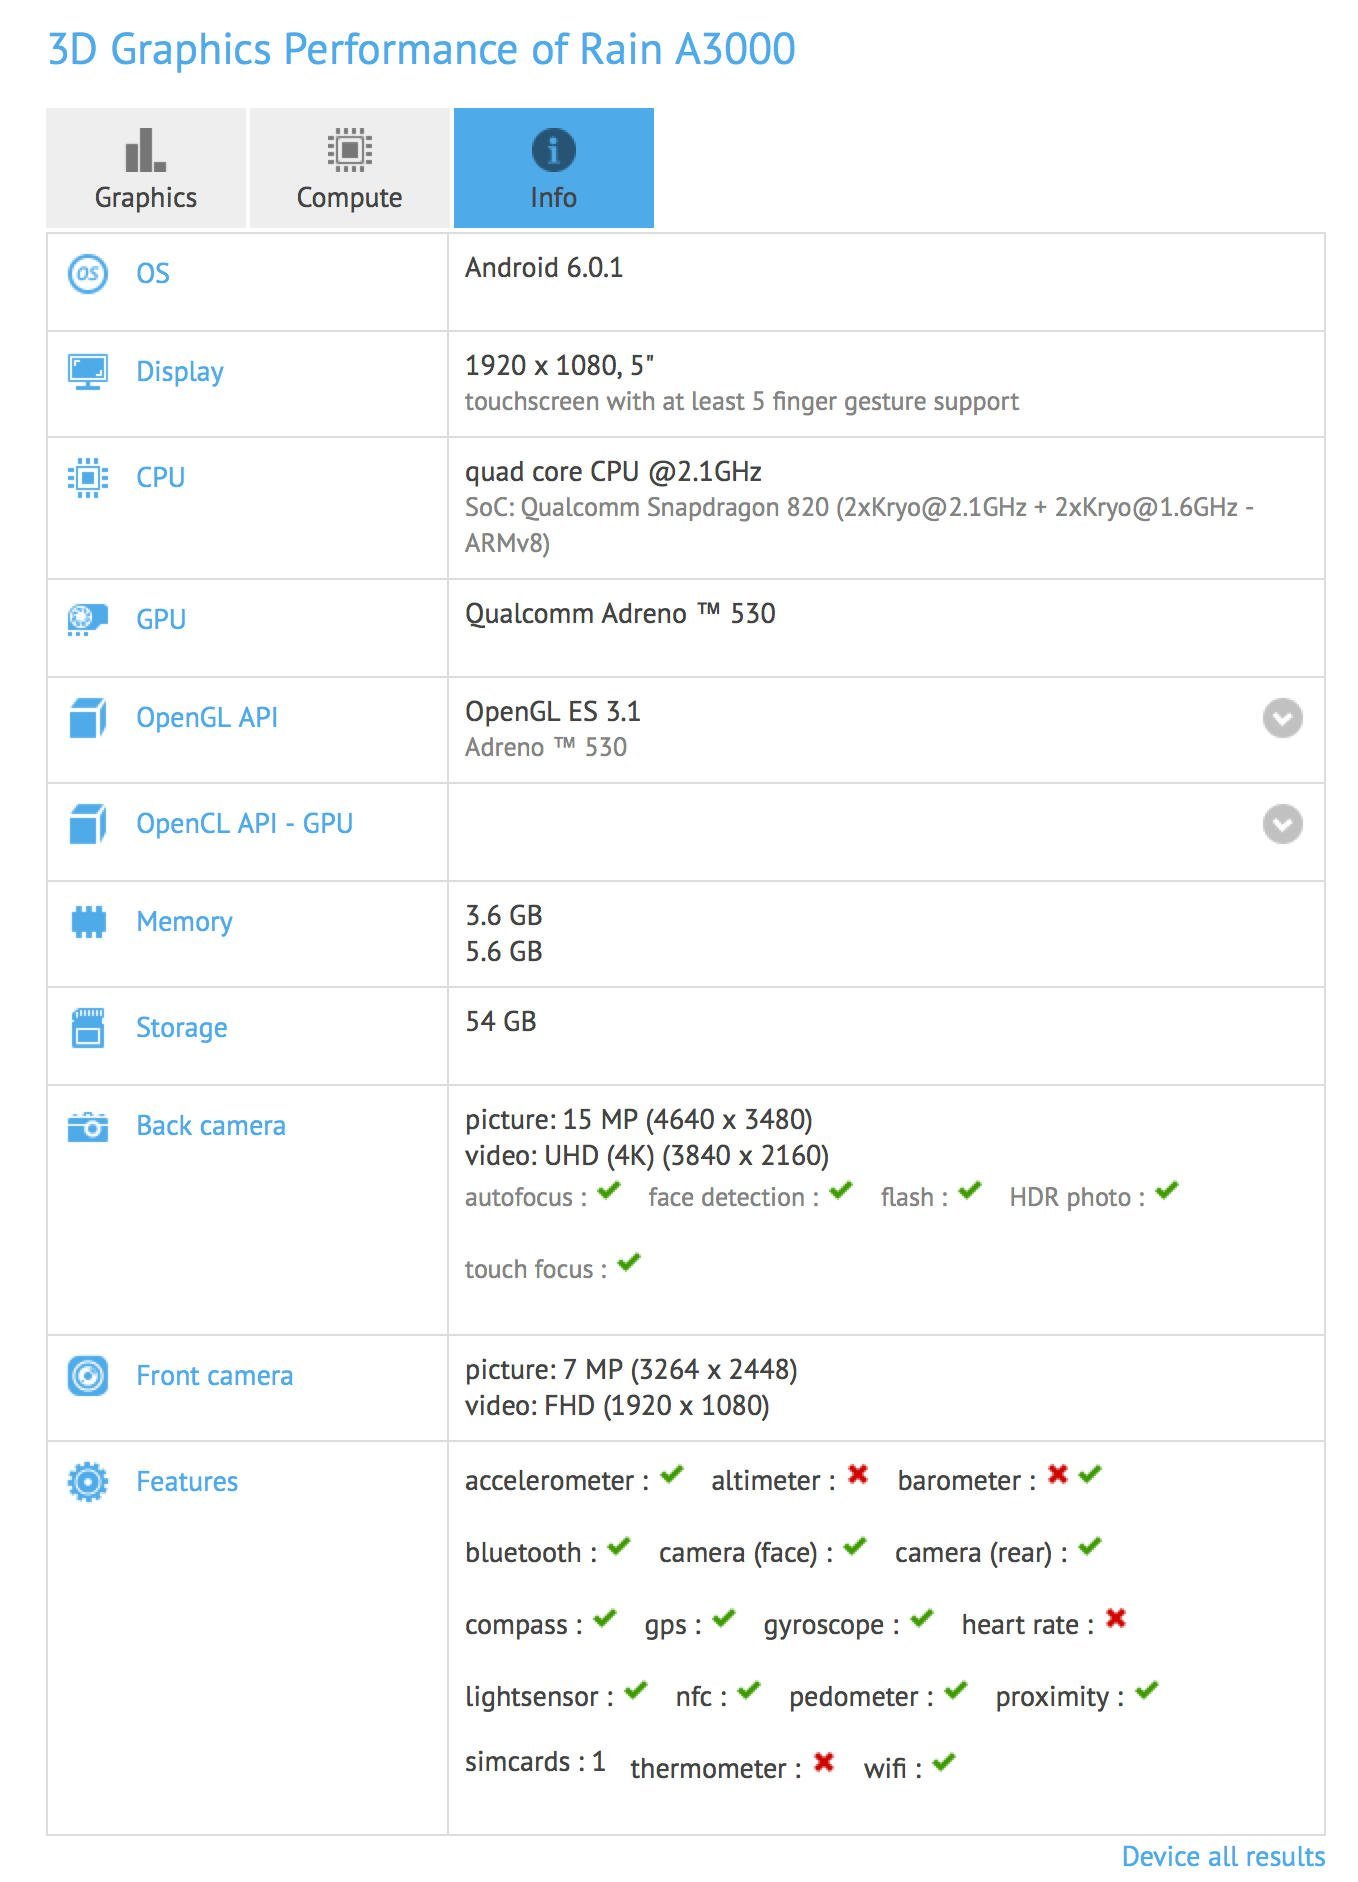1358x1882 pixels.
Task: Click the Front camera label
Action: [215, 1376]
